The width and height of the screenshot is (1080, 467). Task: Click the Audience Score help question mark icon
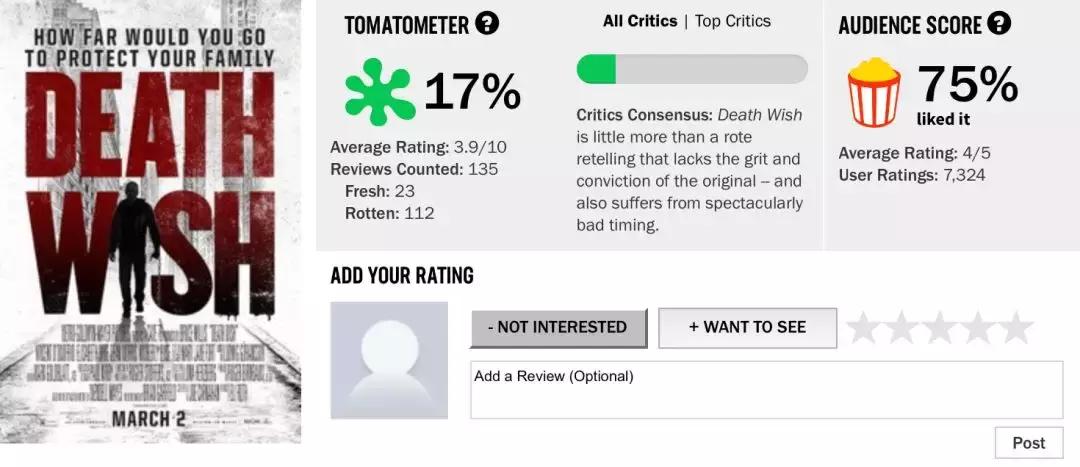tap(998, 23)
